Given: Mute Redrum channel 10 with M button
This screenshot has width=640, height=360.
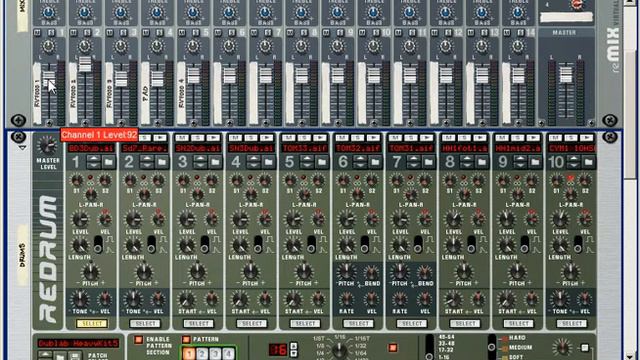Looking at the screenshot, I should coord(556,138).
